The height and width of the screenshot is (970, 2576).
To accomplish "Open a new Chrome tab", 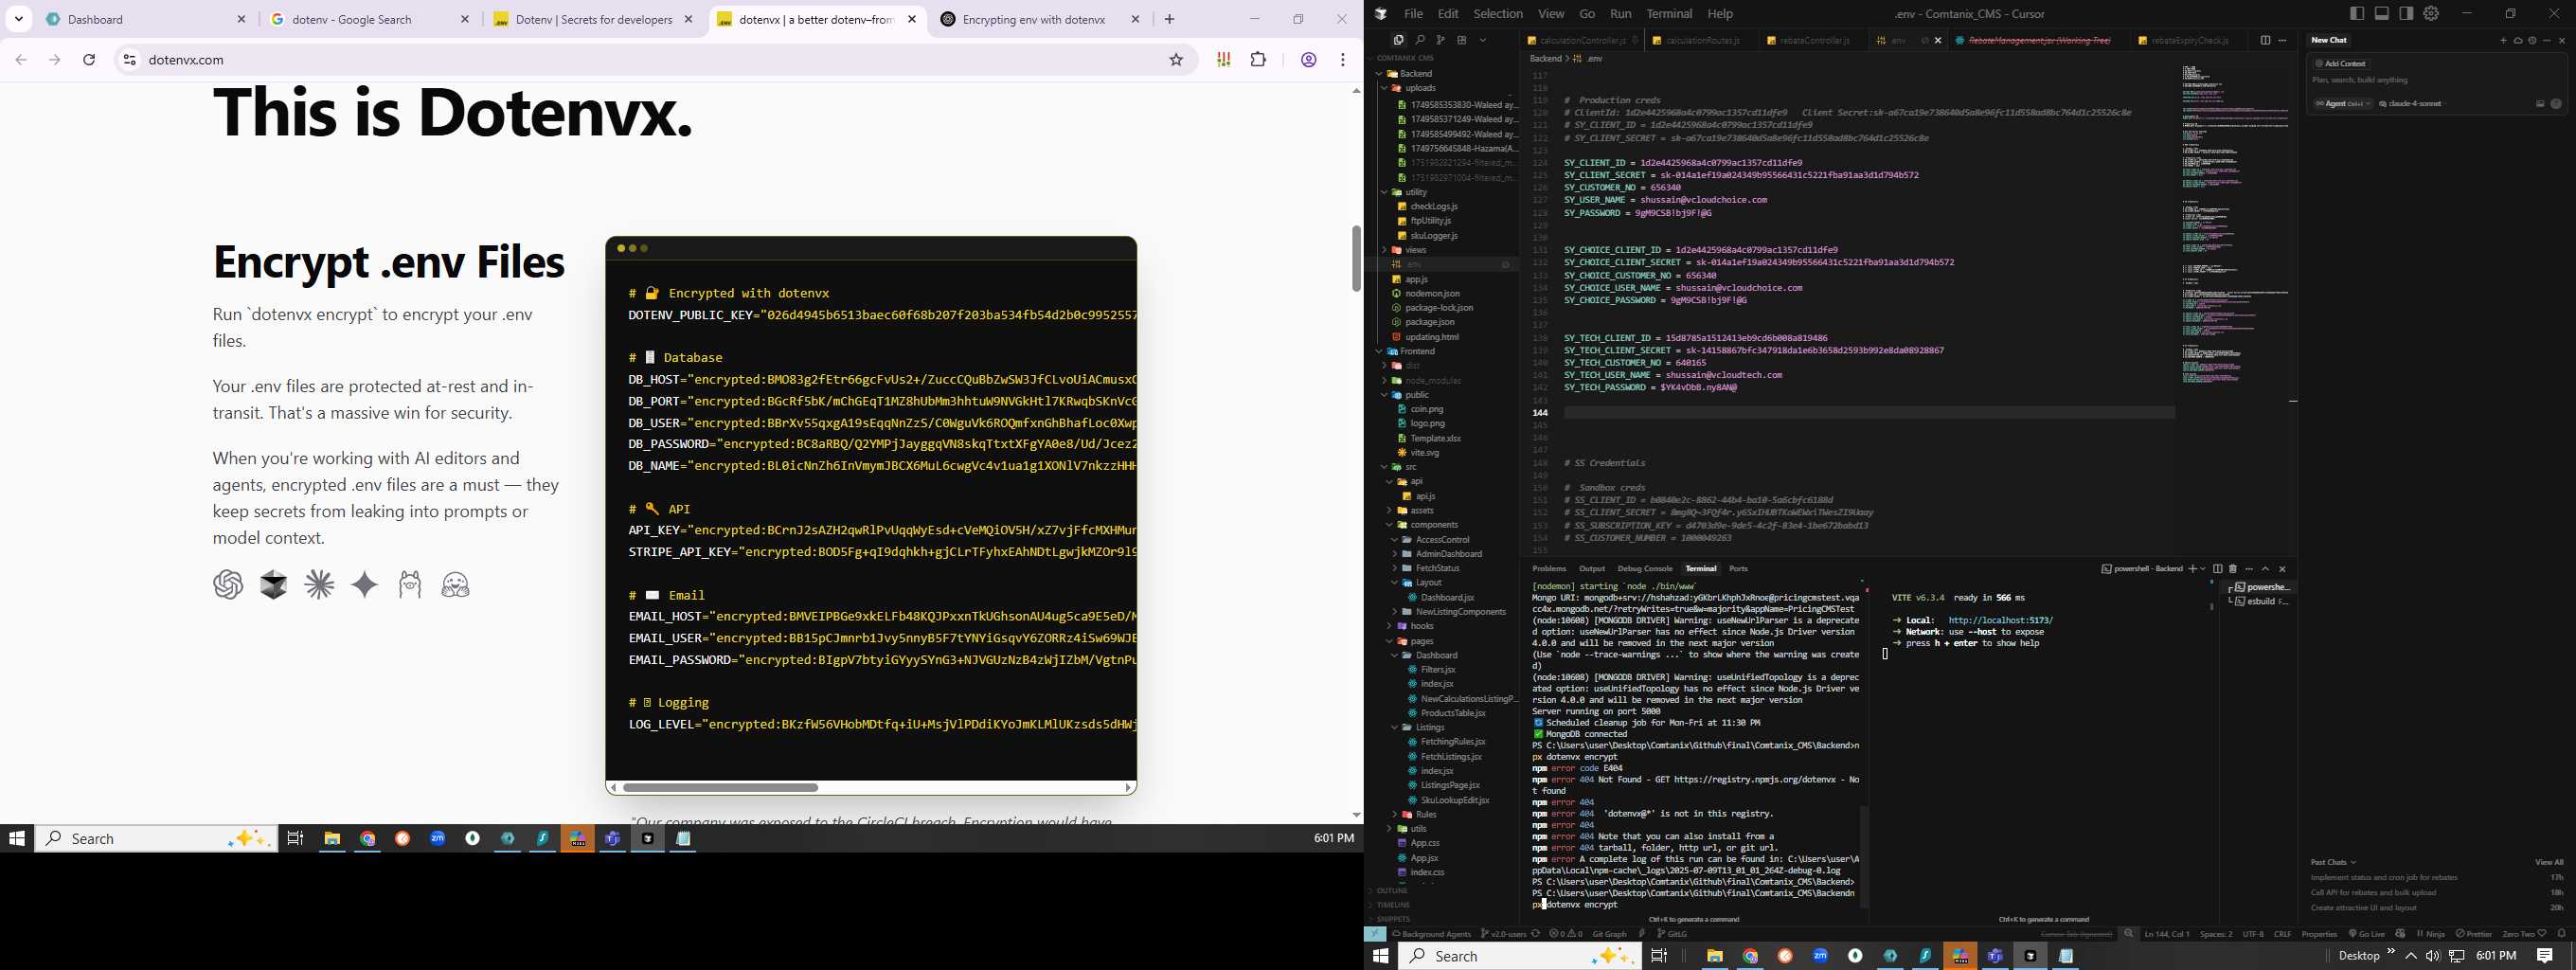I will click(1169, 19).
